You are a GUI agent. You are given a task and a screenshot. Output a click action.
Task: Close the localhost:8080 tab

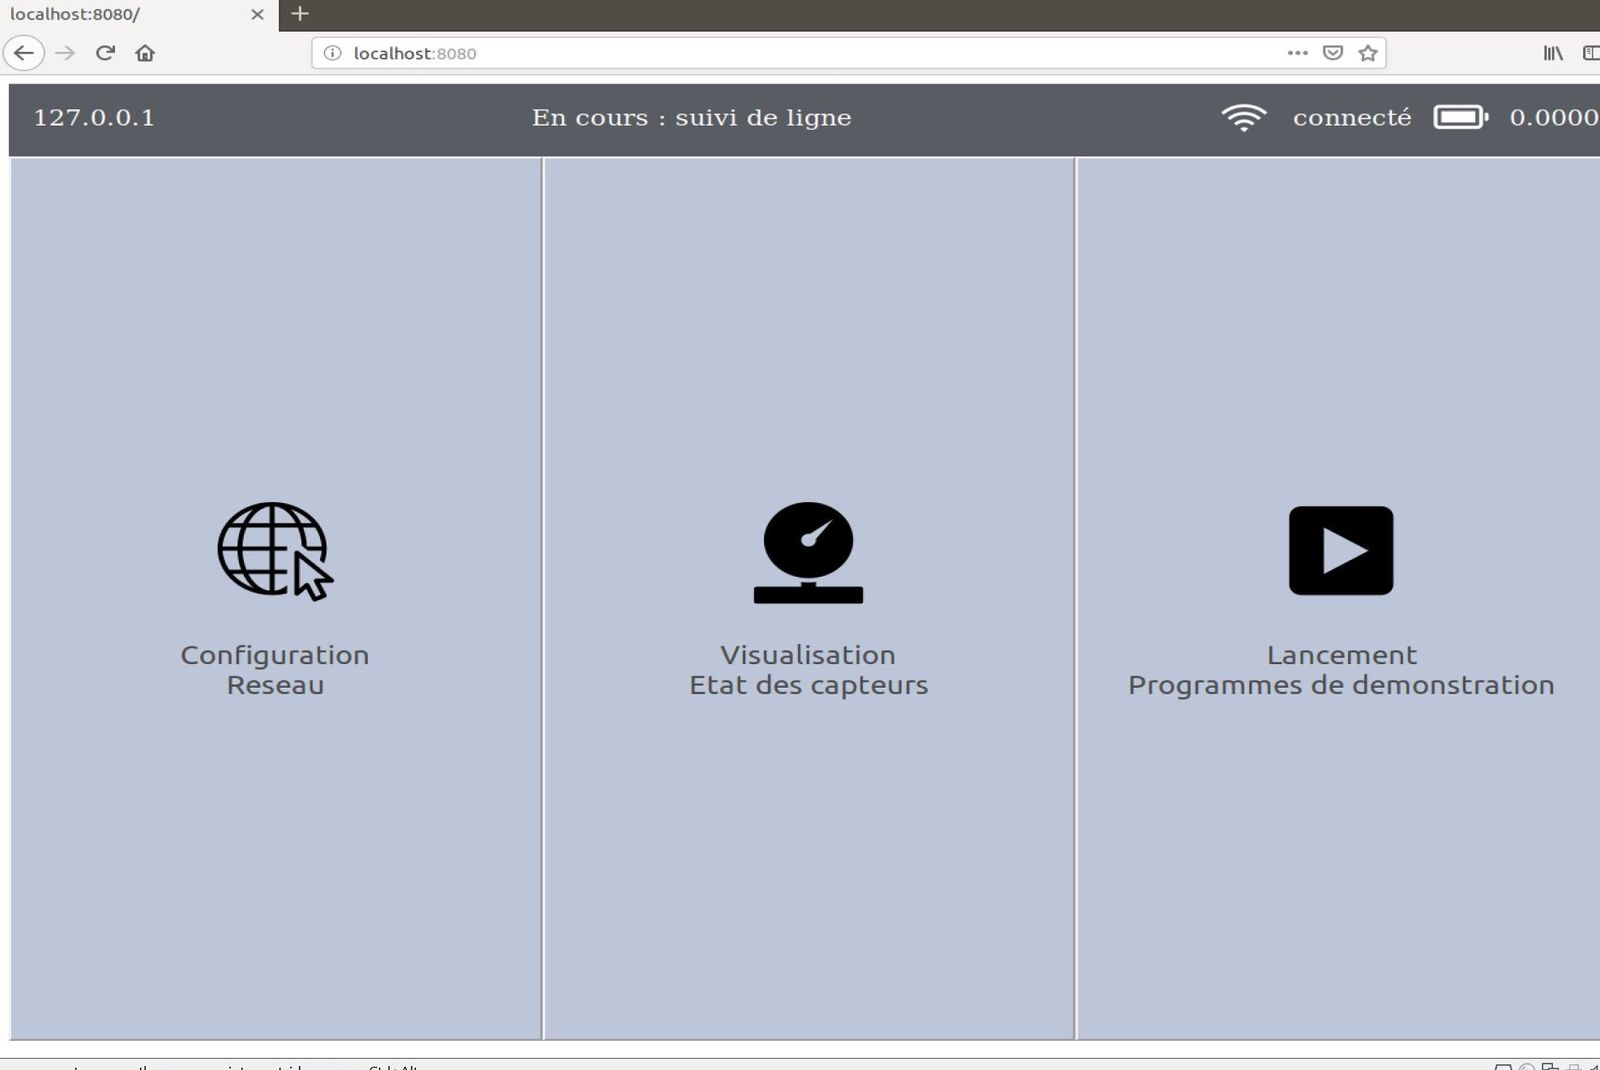pyautogui.click(x=257, y=15)
